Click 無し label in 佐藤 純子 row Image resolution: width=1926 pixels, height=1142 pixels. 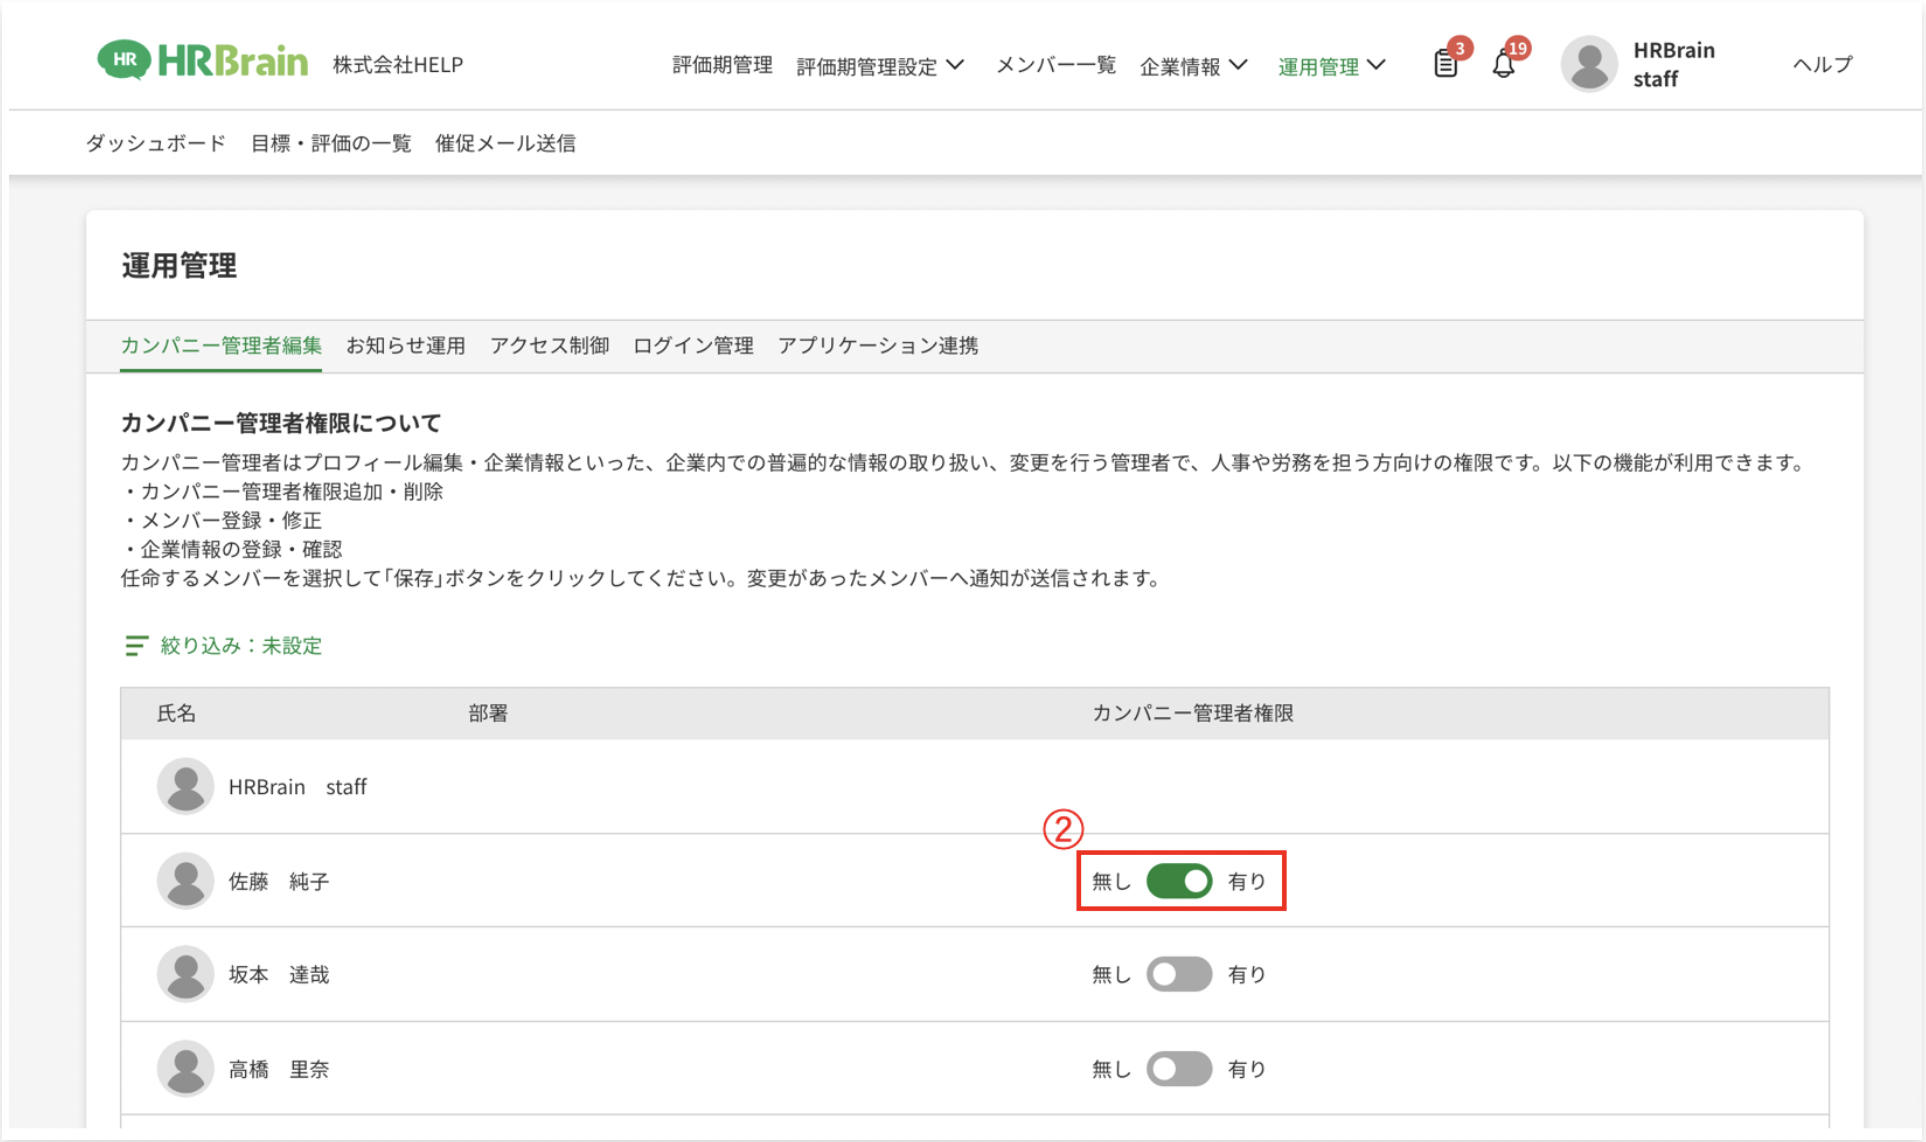[1111, 881]
